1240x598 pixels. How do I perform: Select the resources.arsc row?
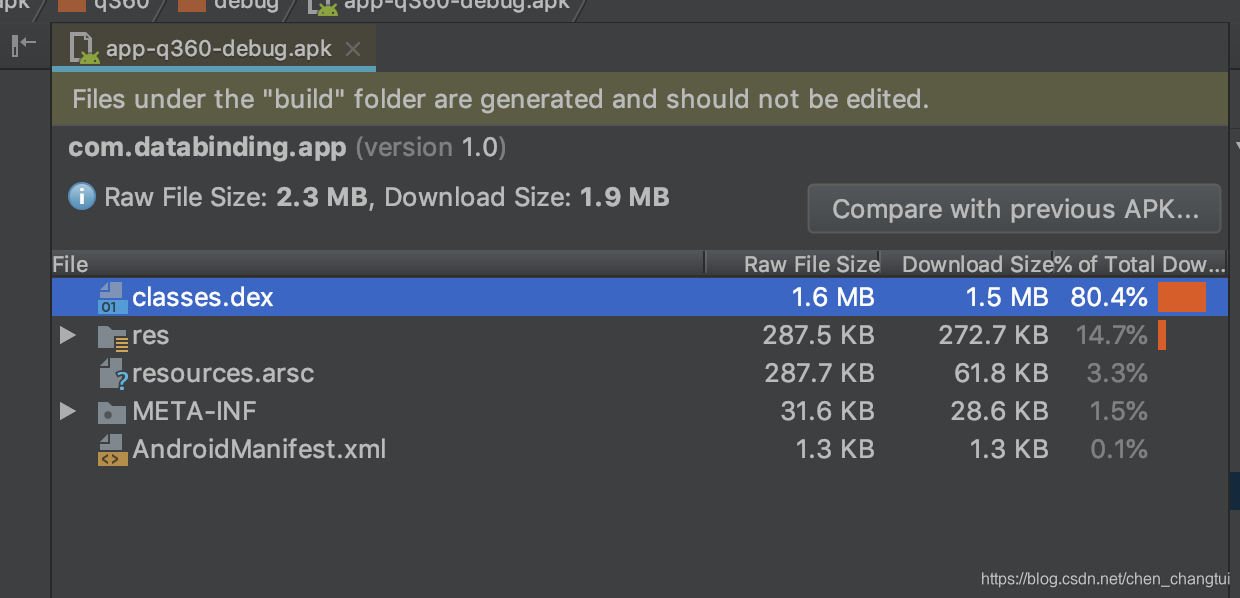coord(639,374)
